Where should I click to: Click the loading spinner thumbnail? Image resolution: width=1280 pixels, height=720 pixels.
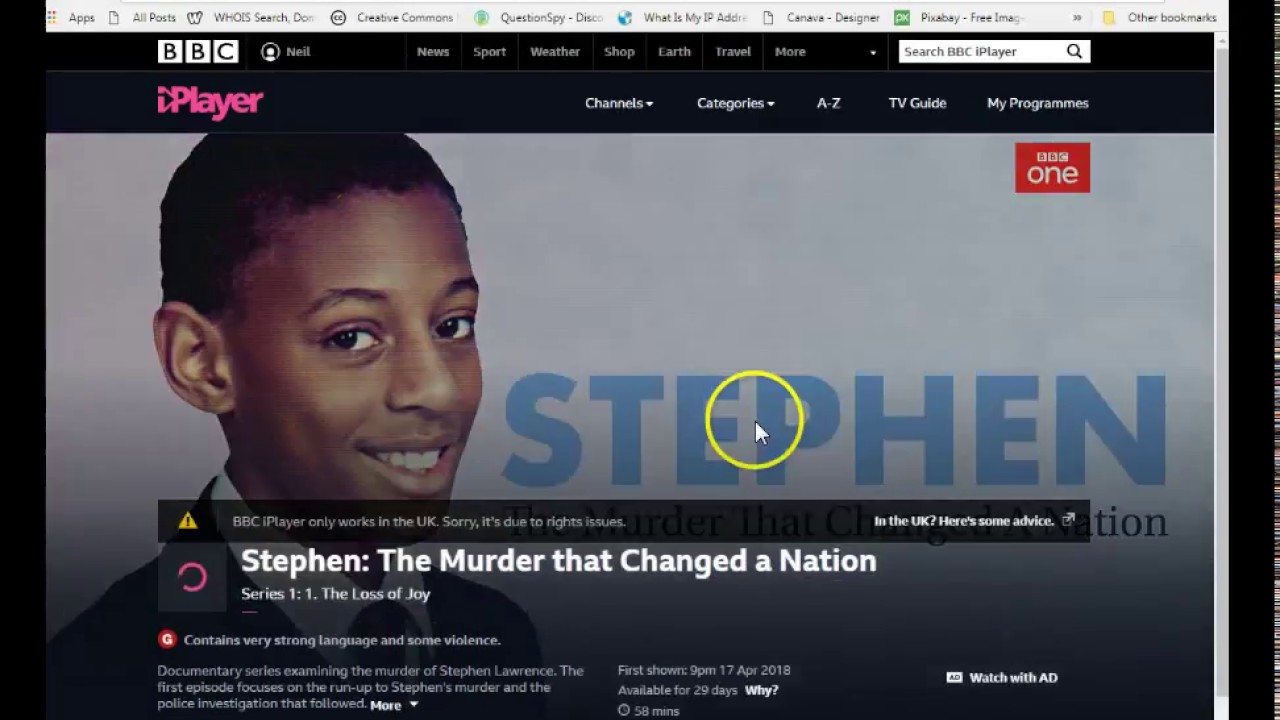click(192, 577)
